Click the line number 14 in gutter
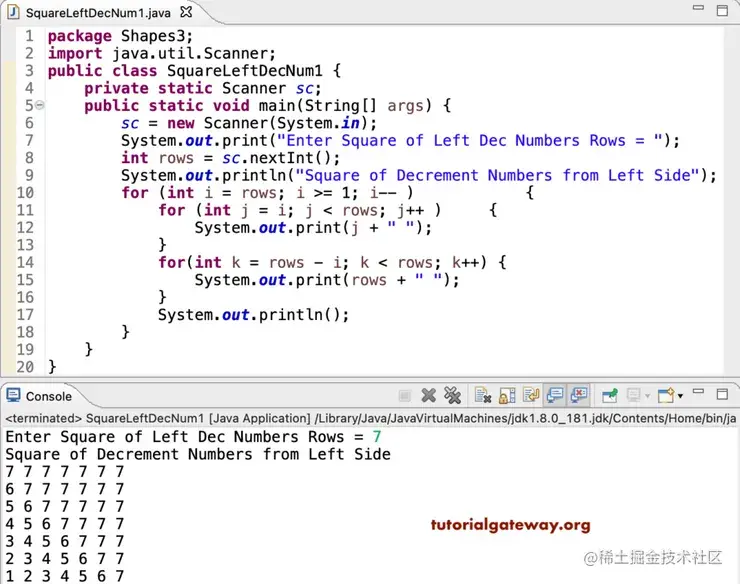This screenshot has height=584, width=740. point(25,262)
